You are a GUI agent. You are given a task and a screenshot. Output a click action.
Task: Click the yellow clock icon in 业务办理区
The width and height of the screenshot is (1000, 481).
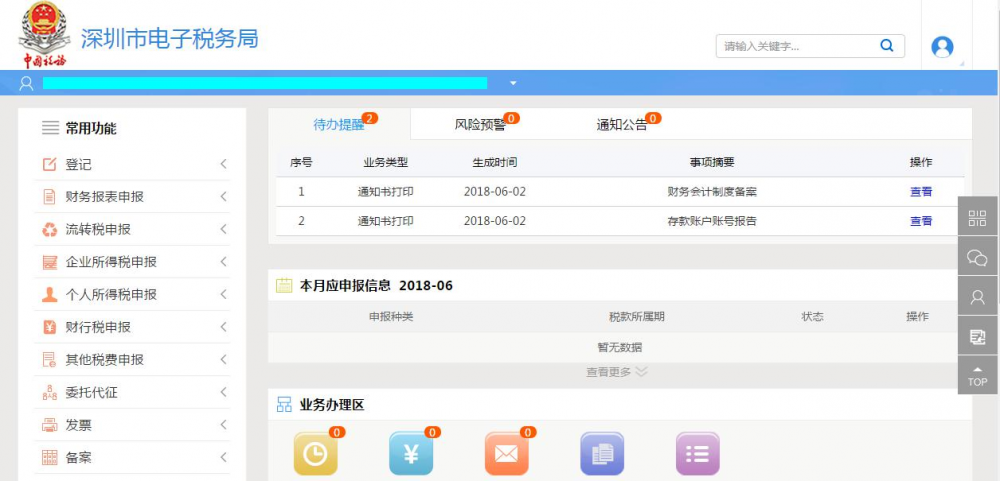click(x=315, y=454)
